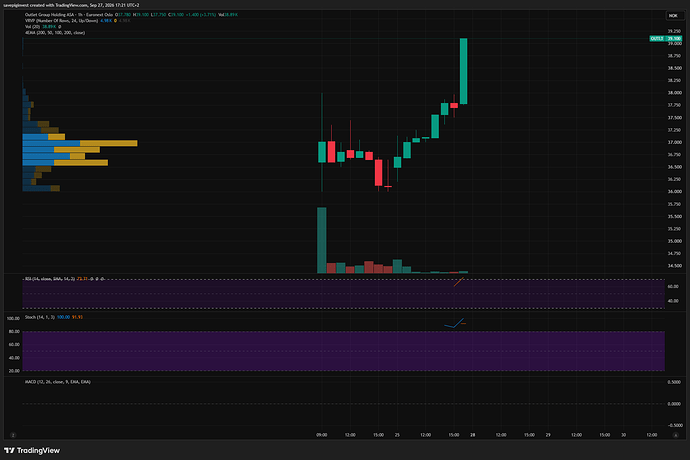The width and height of the screenshot is (690, 460).
Task: Click the Outlet Group Holding ASA symbol title
Action: tap(69, 15)
